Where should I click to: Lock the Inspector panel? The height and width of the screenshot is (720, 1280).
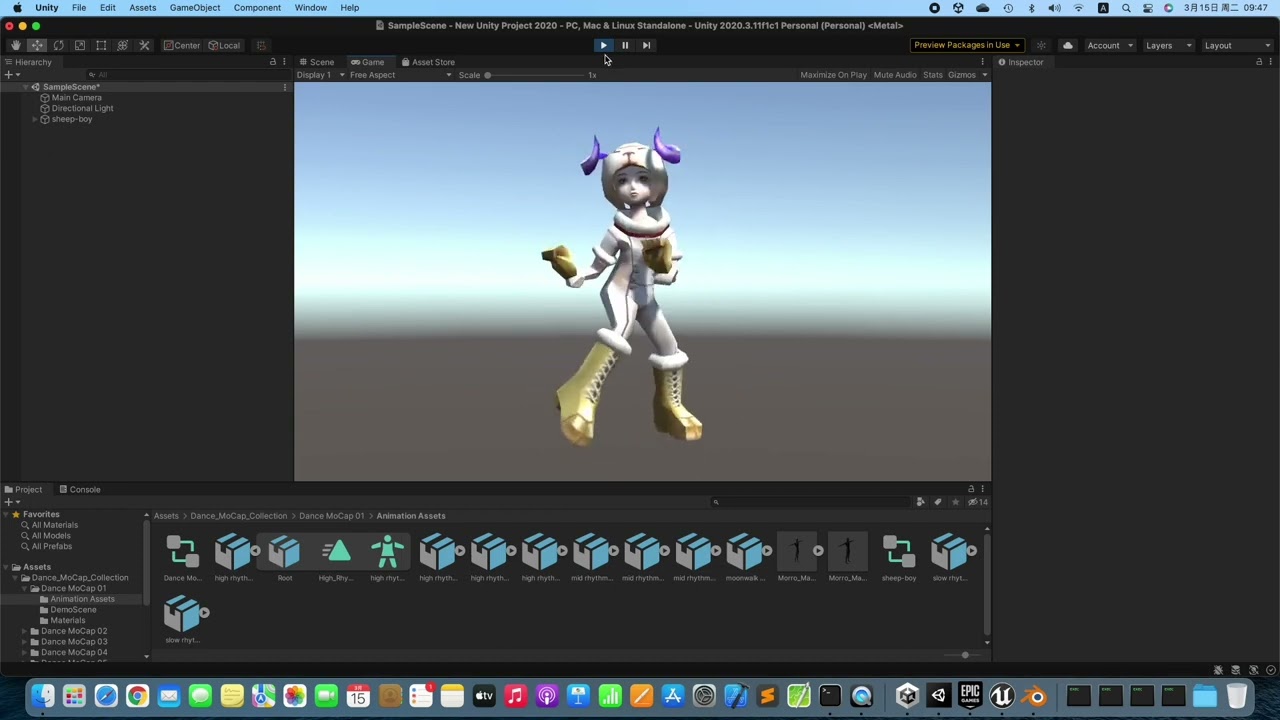pos(1259,62)
